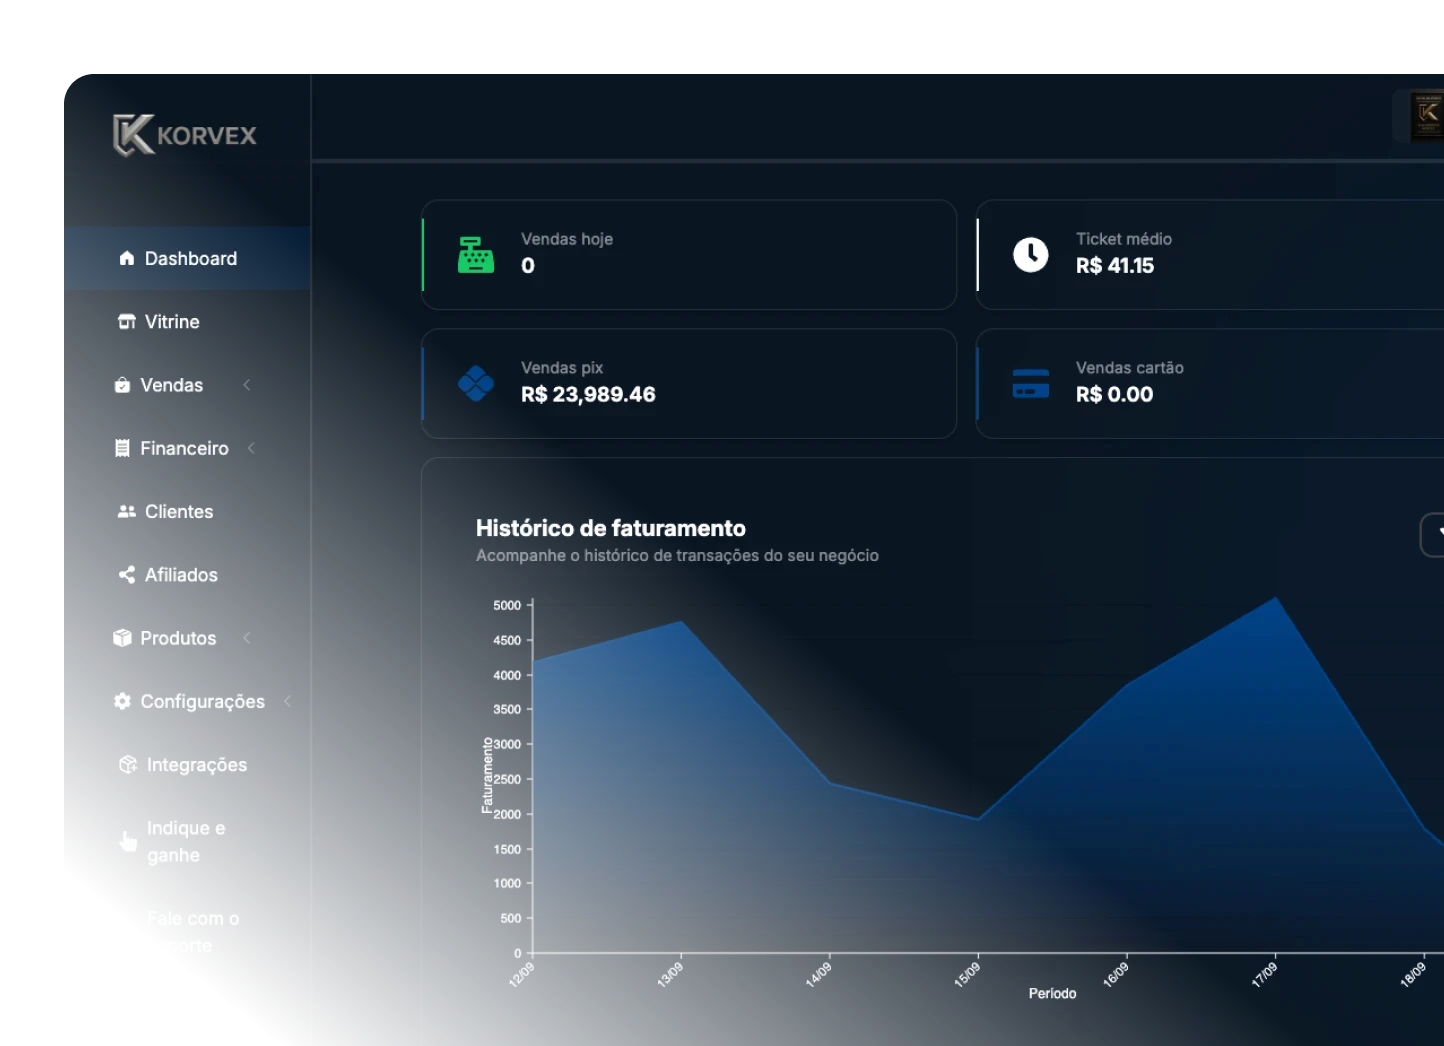Expand the Produtos submenu chevron
The image size is (1444, 1046).
pos(247,638)
